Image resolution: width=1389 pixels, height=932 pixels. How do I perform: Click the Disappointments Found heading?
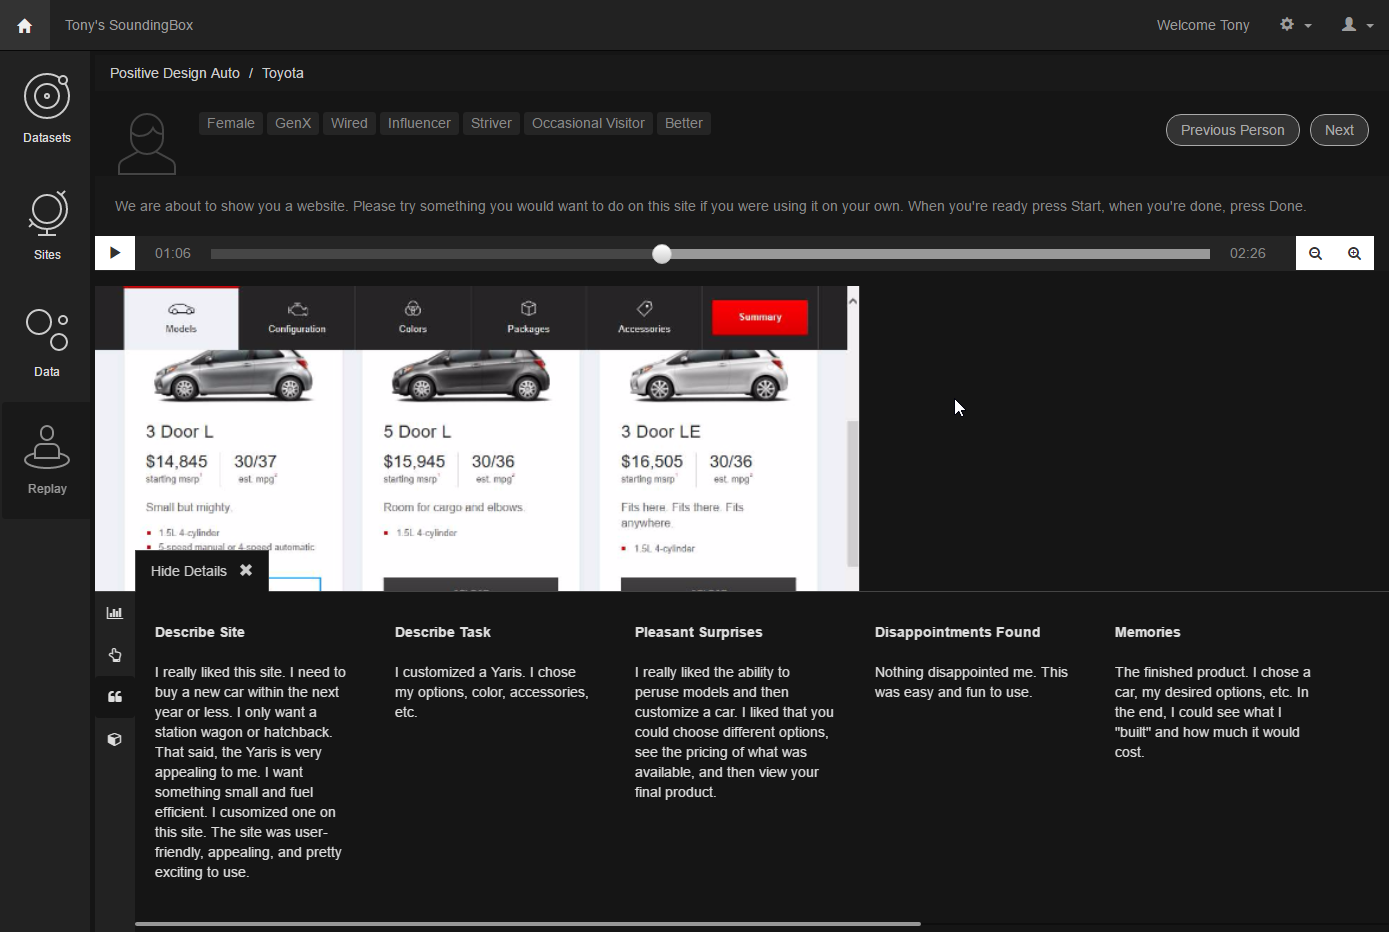(958, 632)
